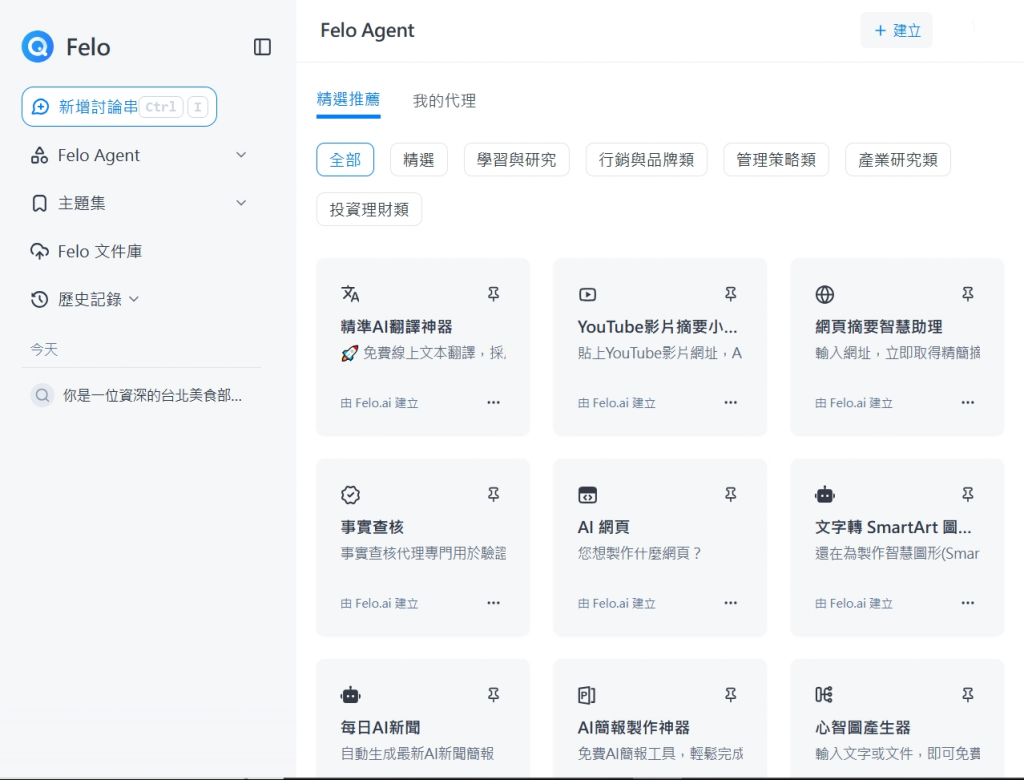
Task: Open more options for AI 網頁 card
Action: [731, 603]
